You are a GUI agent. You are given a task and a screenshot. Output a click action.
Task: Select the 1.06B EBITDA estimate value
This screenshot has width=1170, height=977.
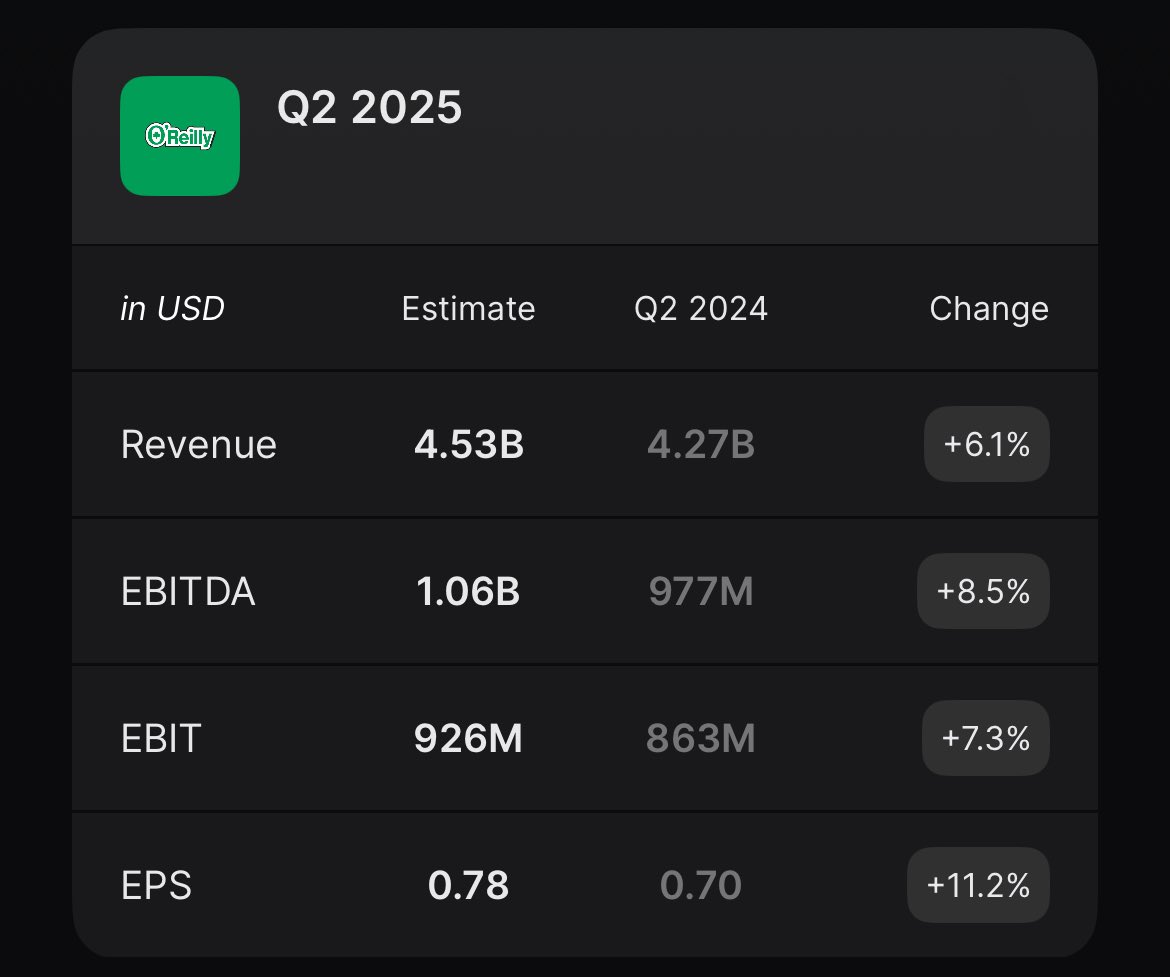pyautogui.click(x=468, y=592)
